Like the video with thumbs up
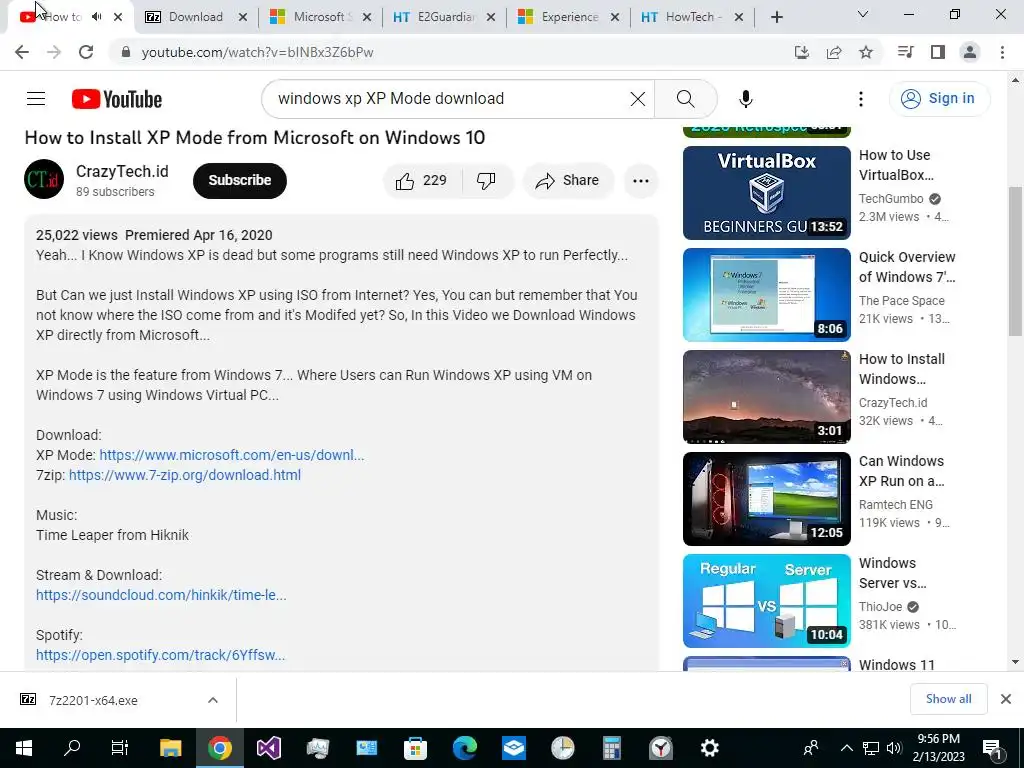This screenshot has width=1024, height=768. click(422, 180)
